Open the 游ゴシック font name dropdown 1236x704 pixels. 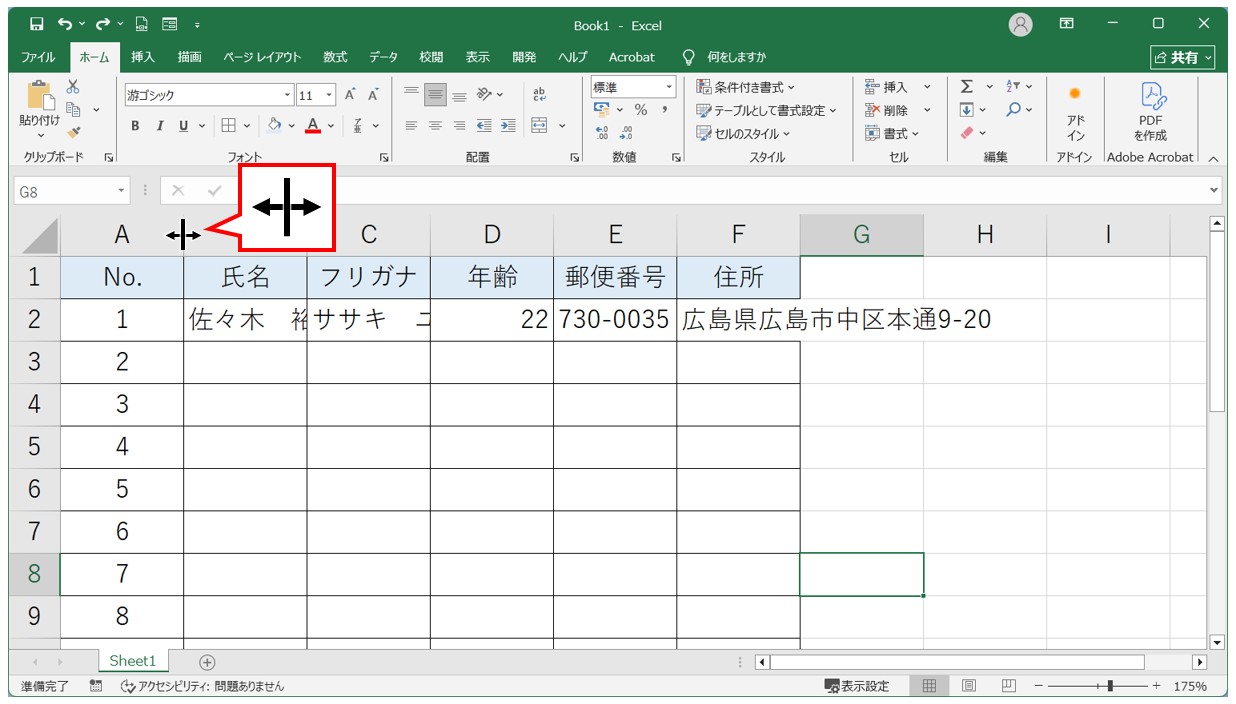point(288,96)
